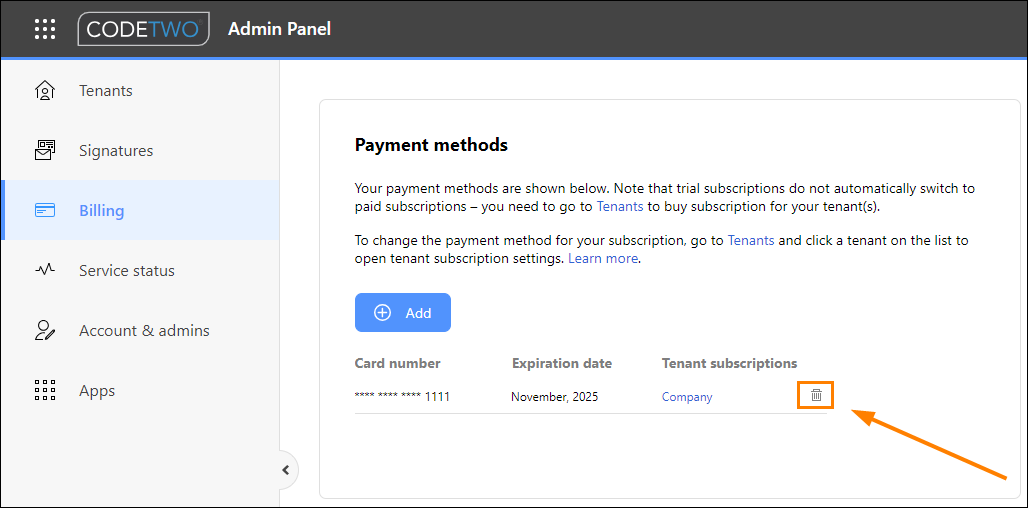This screenshot has width=1028, height=508.
Task: Click the Admin Panel title text
Action: (279, 29)
